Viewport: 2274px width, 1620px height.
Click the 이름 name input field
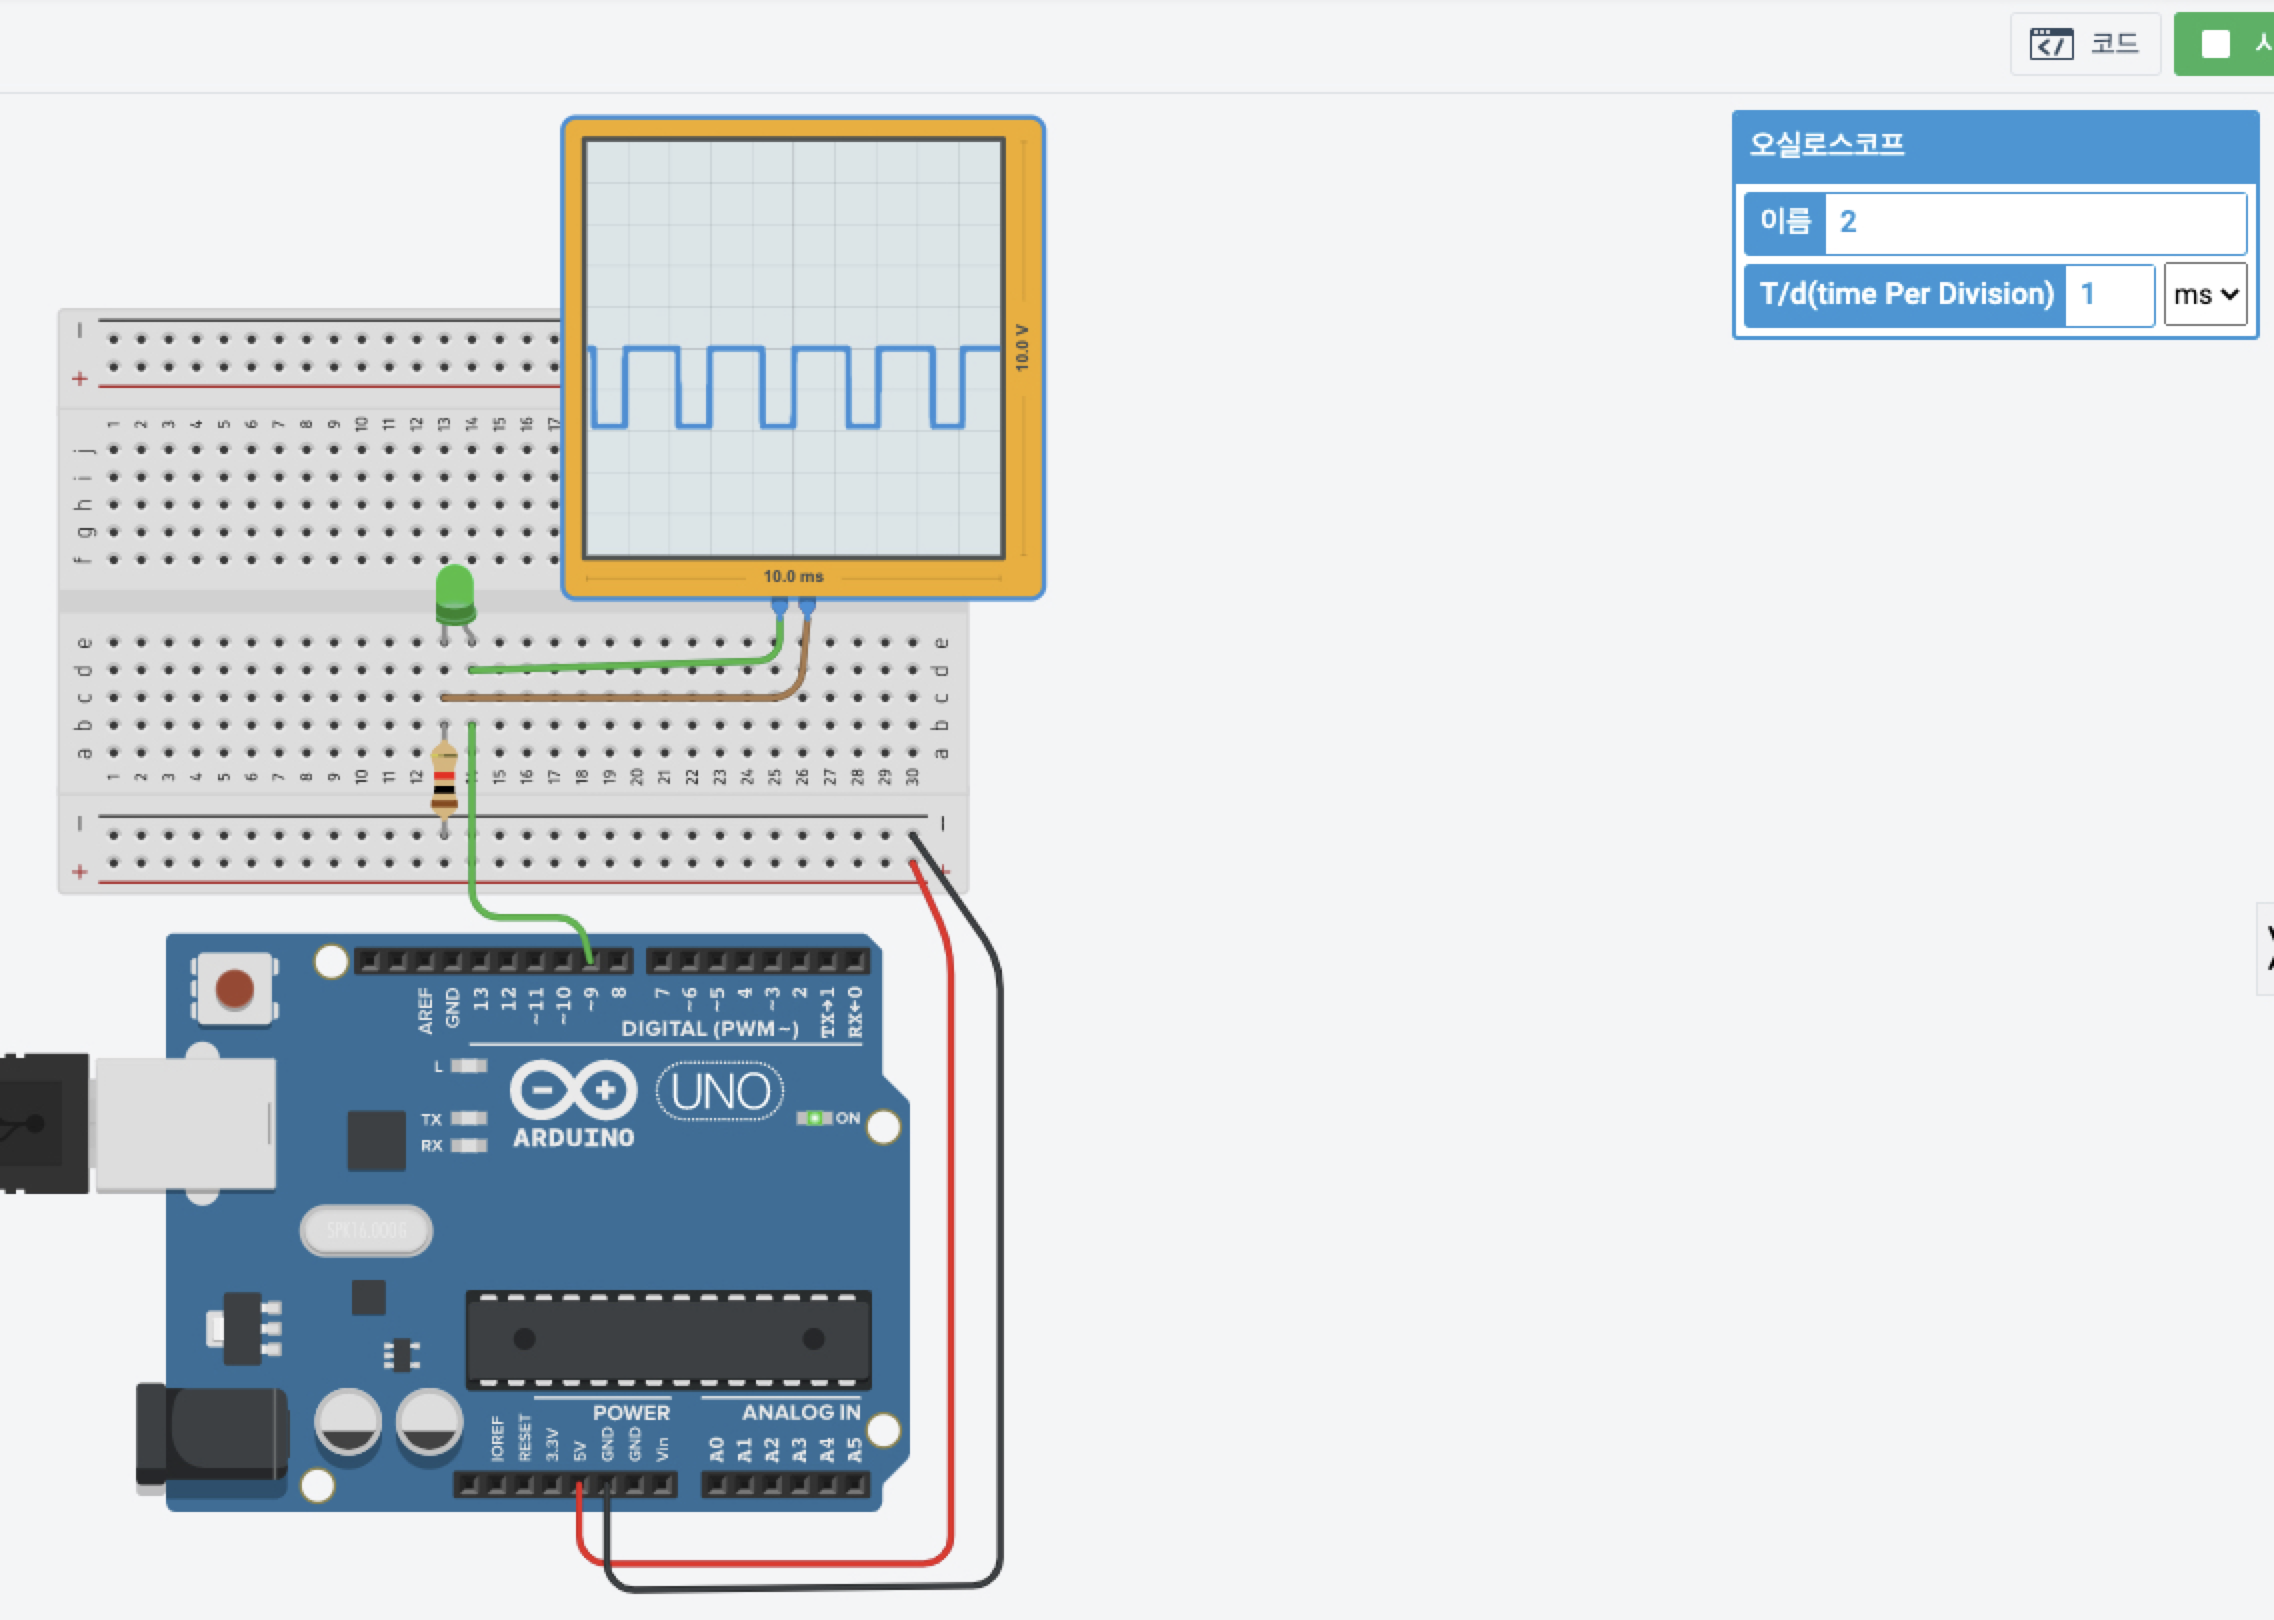coord(2034,222)
